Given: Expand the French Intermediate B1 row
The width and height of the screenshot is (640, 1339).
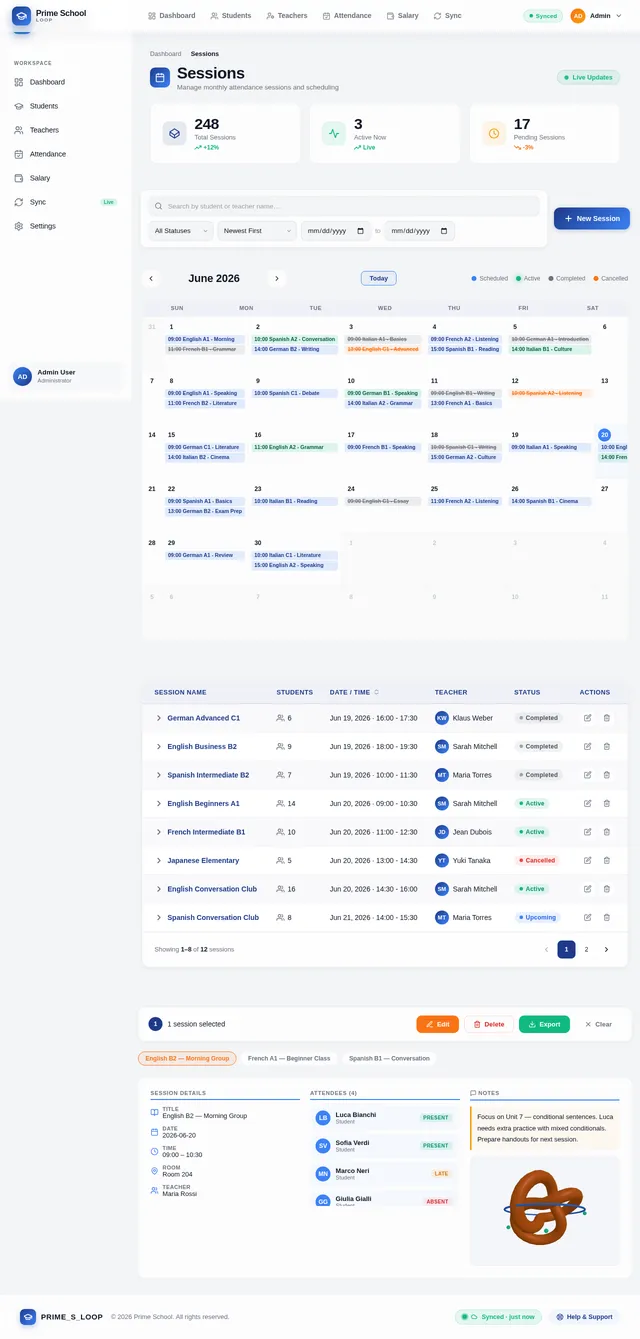Looking at the screenshot, I should tap(158, 832).
